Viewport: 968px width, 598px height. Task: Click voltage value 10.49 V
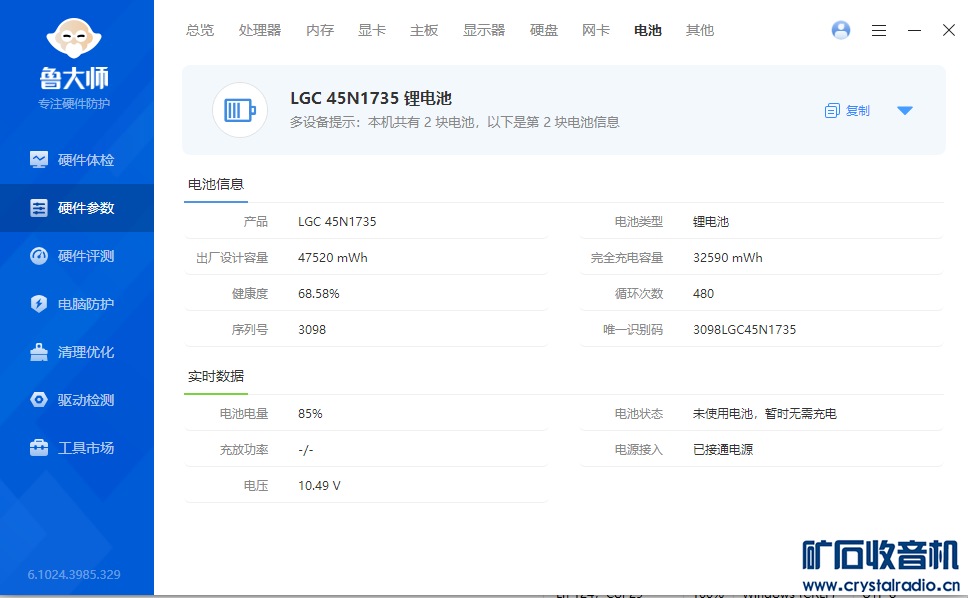coord(319,486)
